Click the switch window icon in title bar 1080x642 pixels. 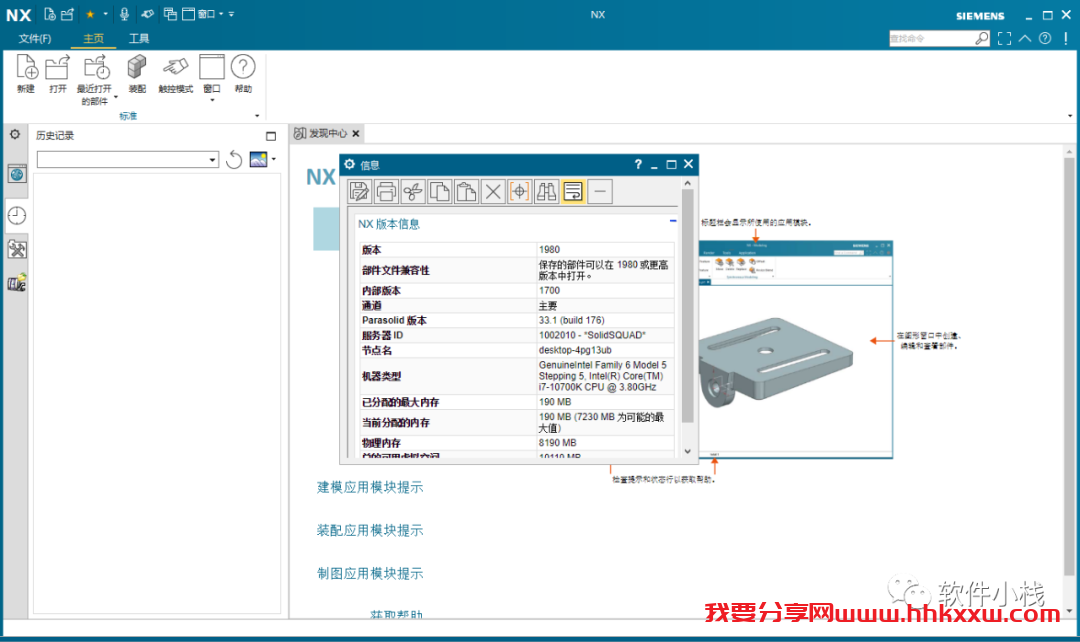(170, 14)
